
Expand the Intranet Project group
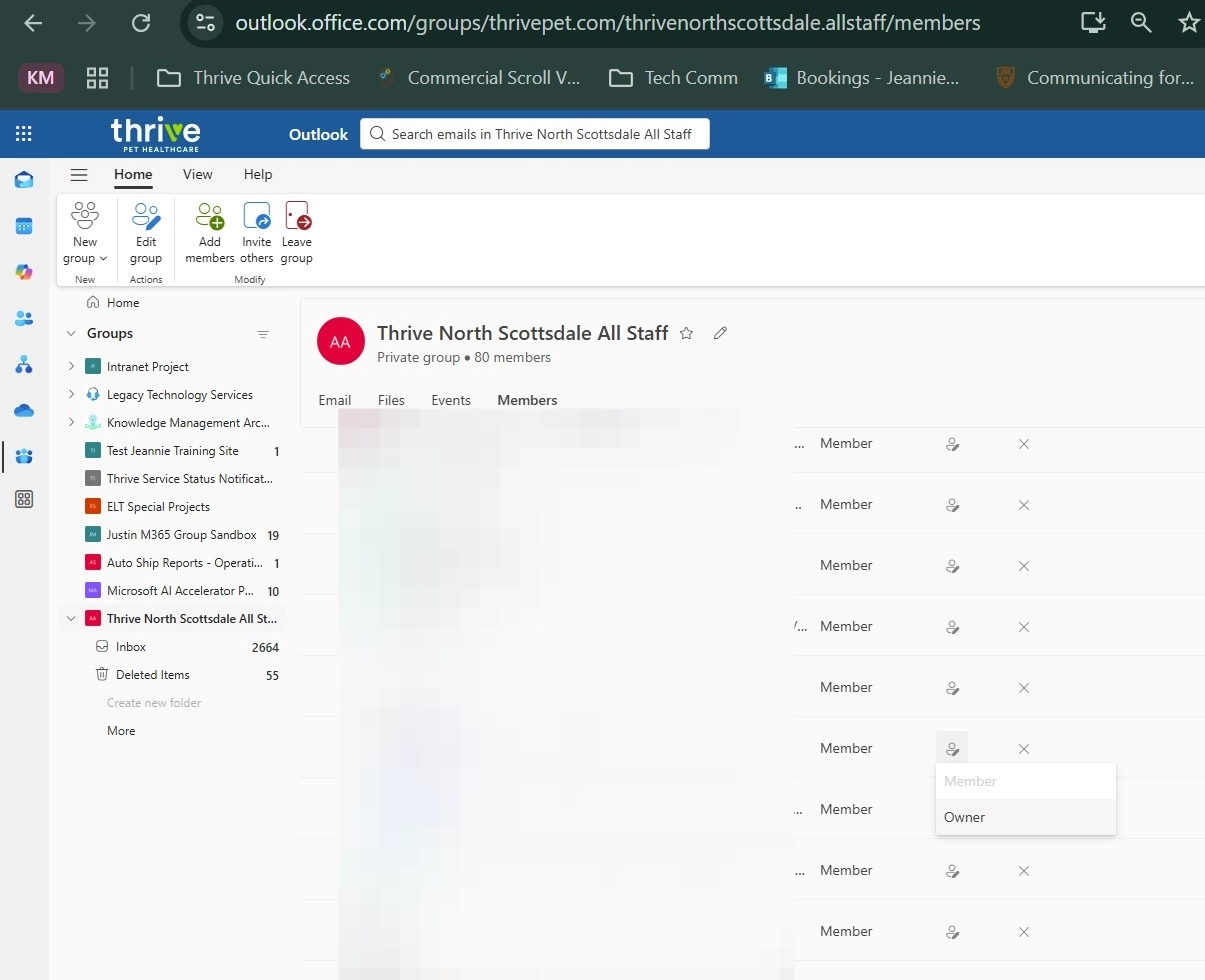click(x=71, y=367)
